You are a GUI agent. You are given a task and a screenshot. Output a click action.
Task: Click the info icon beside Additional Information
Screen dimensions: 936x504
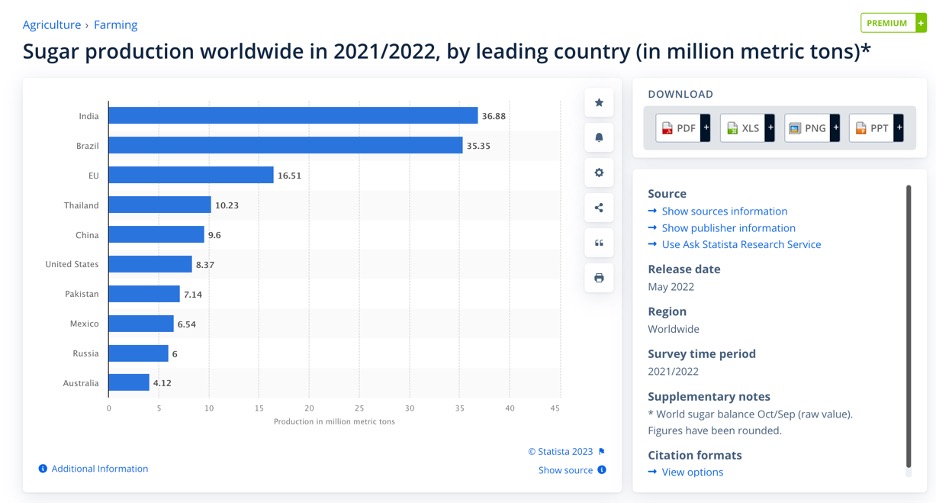[43, 469]
